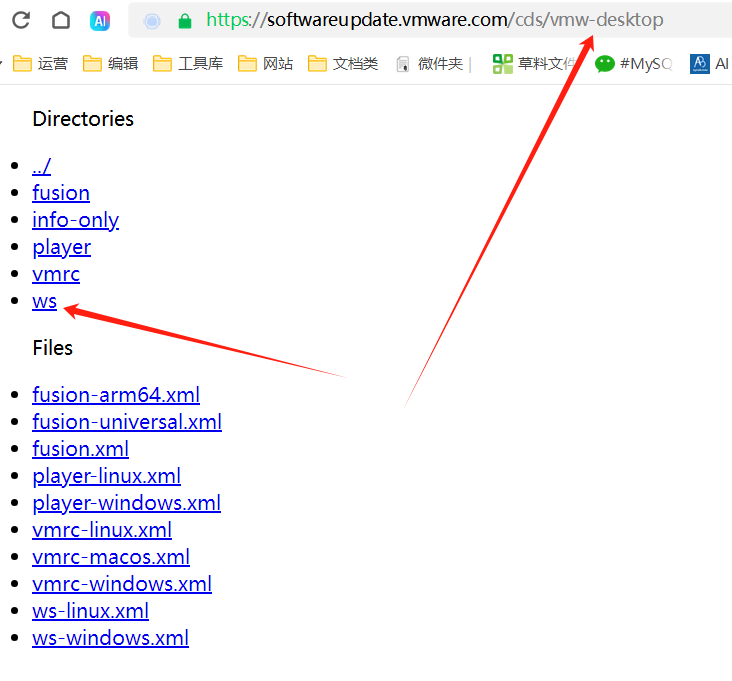732x681 pixels.
Task: View site security via green lock icon
Action: (185, 21)
